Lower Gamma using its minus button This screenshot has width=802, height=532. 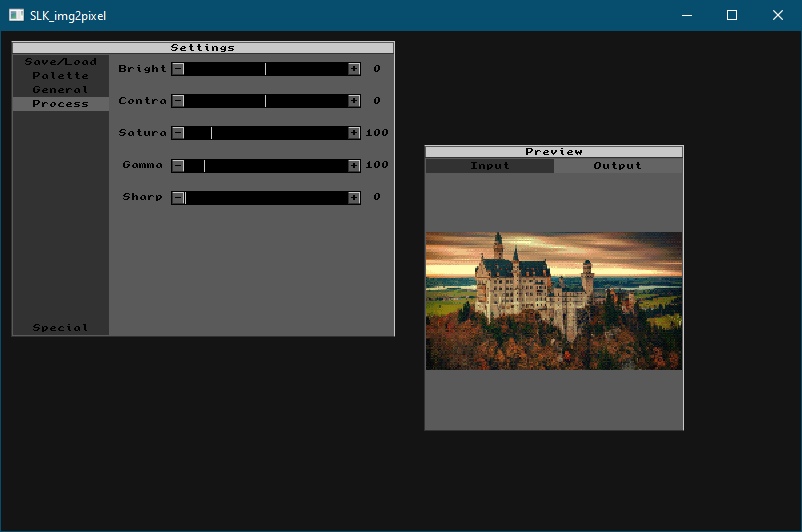pyautogui.click(x=178, y=165)
